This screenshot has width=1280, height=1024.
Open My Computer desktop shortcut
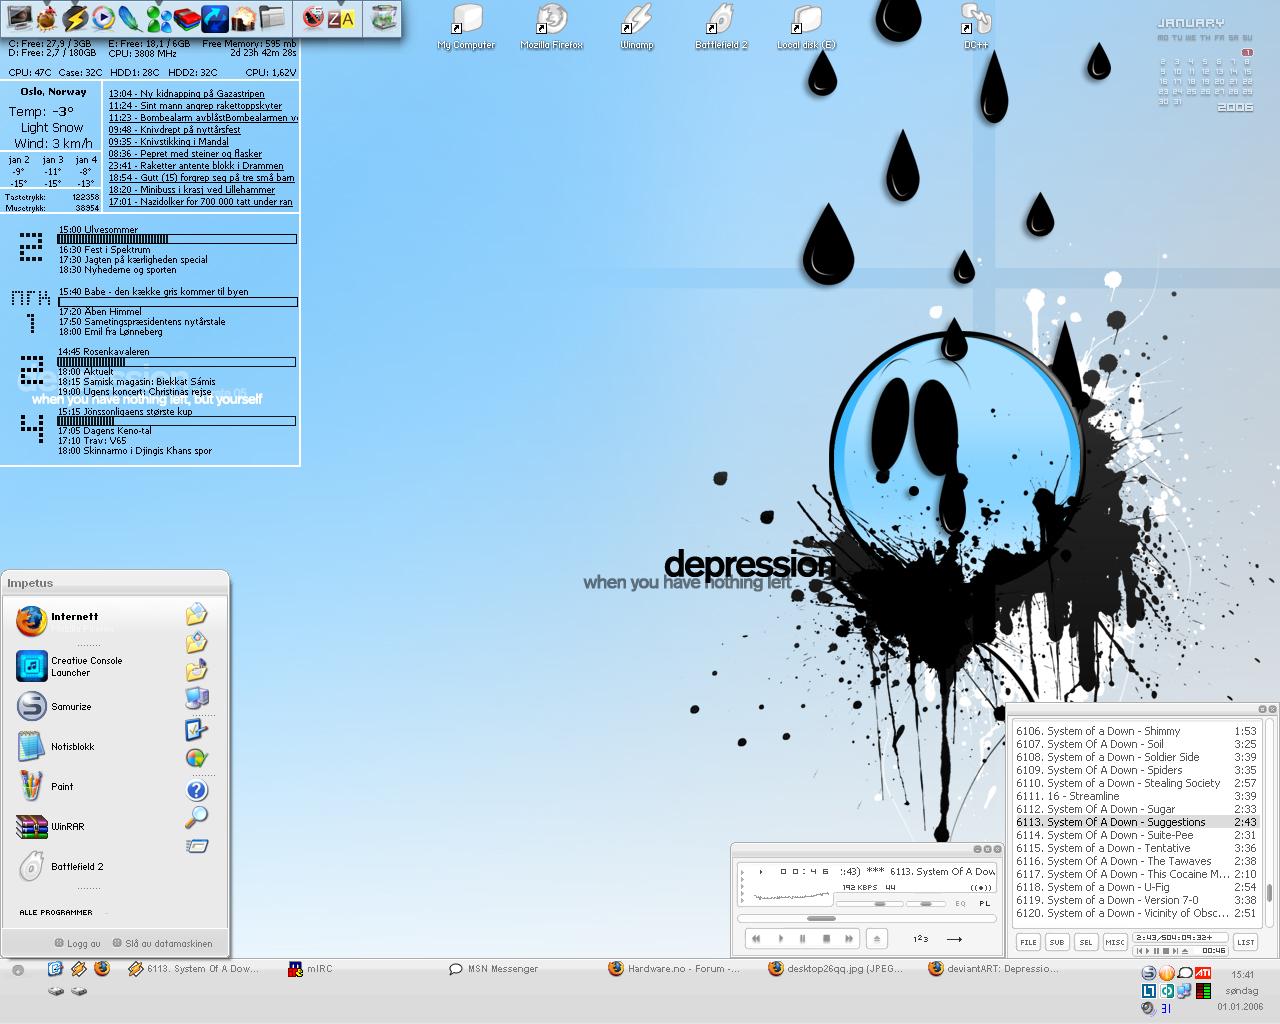coord(466,27)
